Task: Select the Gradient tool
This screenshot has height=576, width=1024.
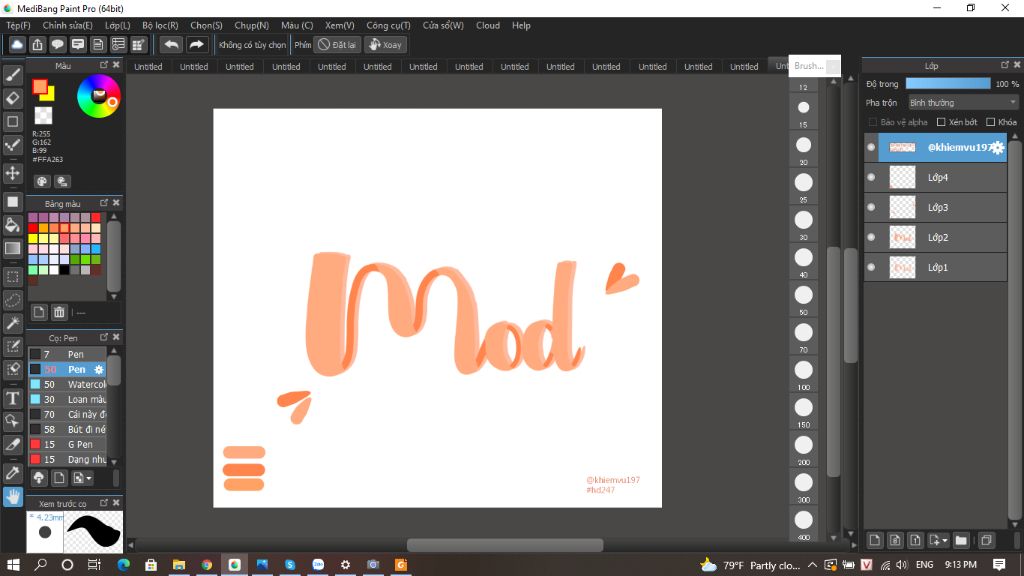Action: 12,248
